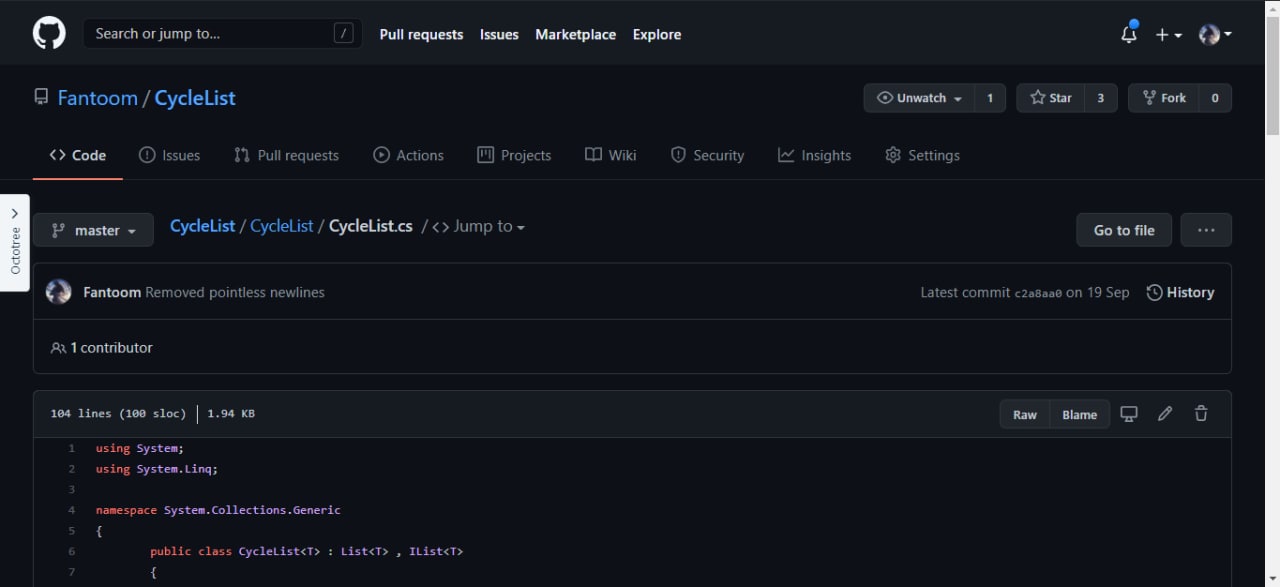Screen dimensions: 1280x587
Task: Select code line number 1
Action: click(71, 448)
